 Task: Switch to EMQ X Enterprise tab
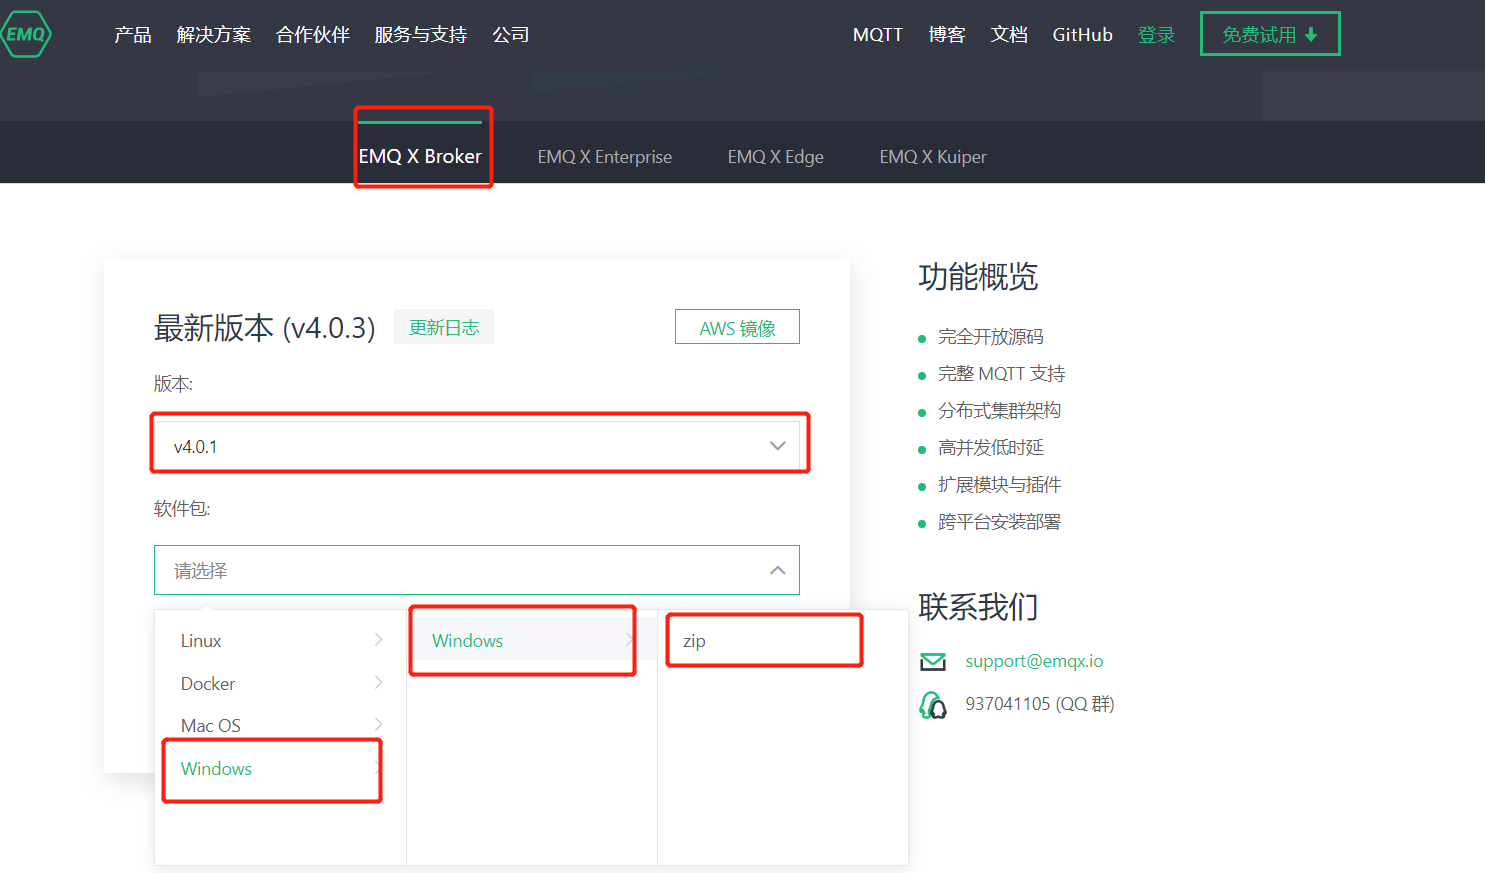[x=605, y=157]
